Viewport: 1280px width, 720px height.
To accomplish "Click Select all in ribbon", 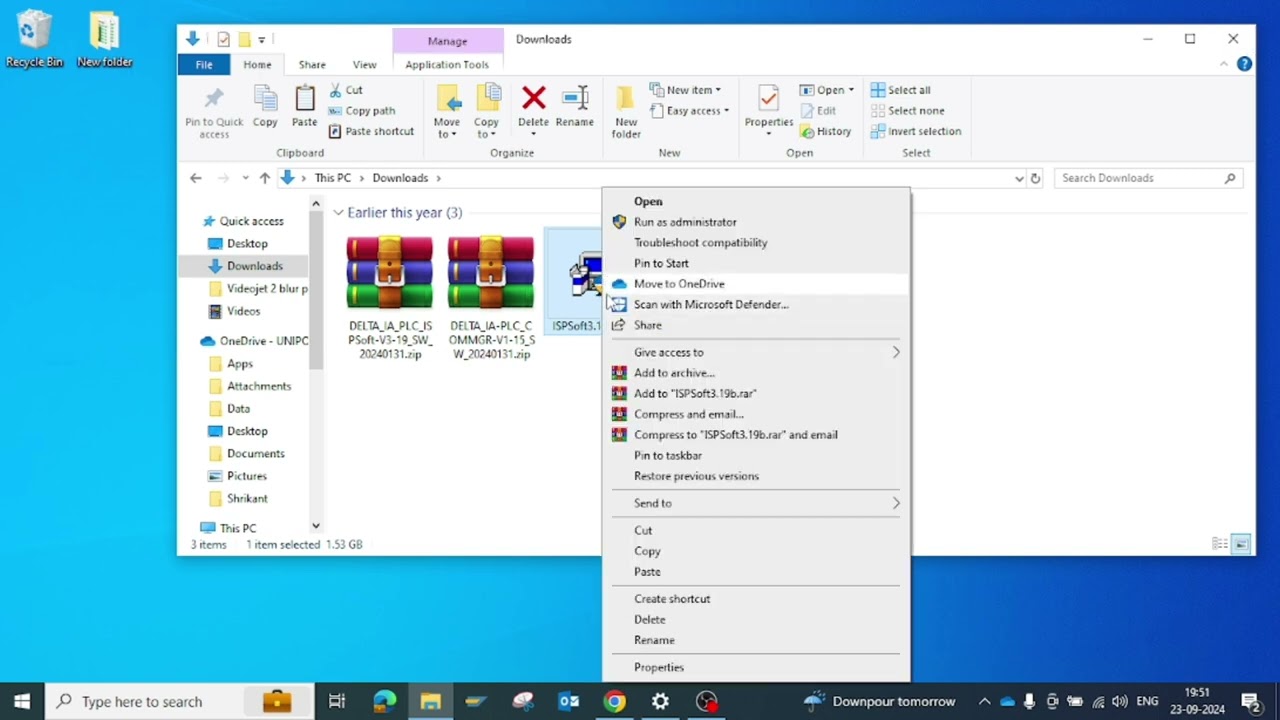I will pyautogui.click(x=900, y=90).
